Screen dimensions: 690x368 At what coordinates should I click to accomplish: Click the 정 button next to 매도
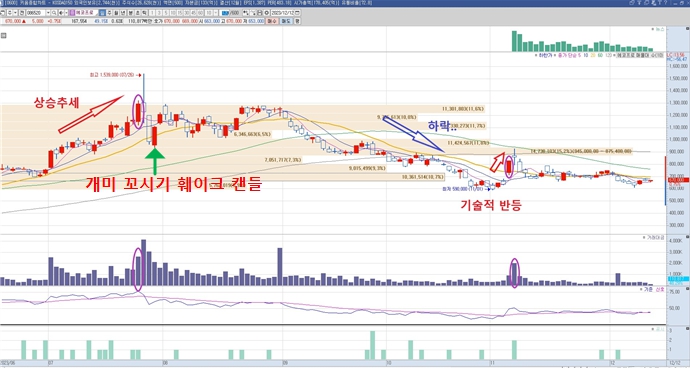(x=297, y=21)
